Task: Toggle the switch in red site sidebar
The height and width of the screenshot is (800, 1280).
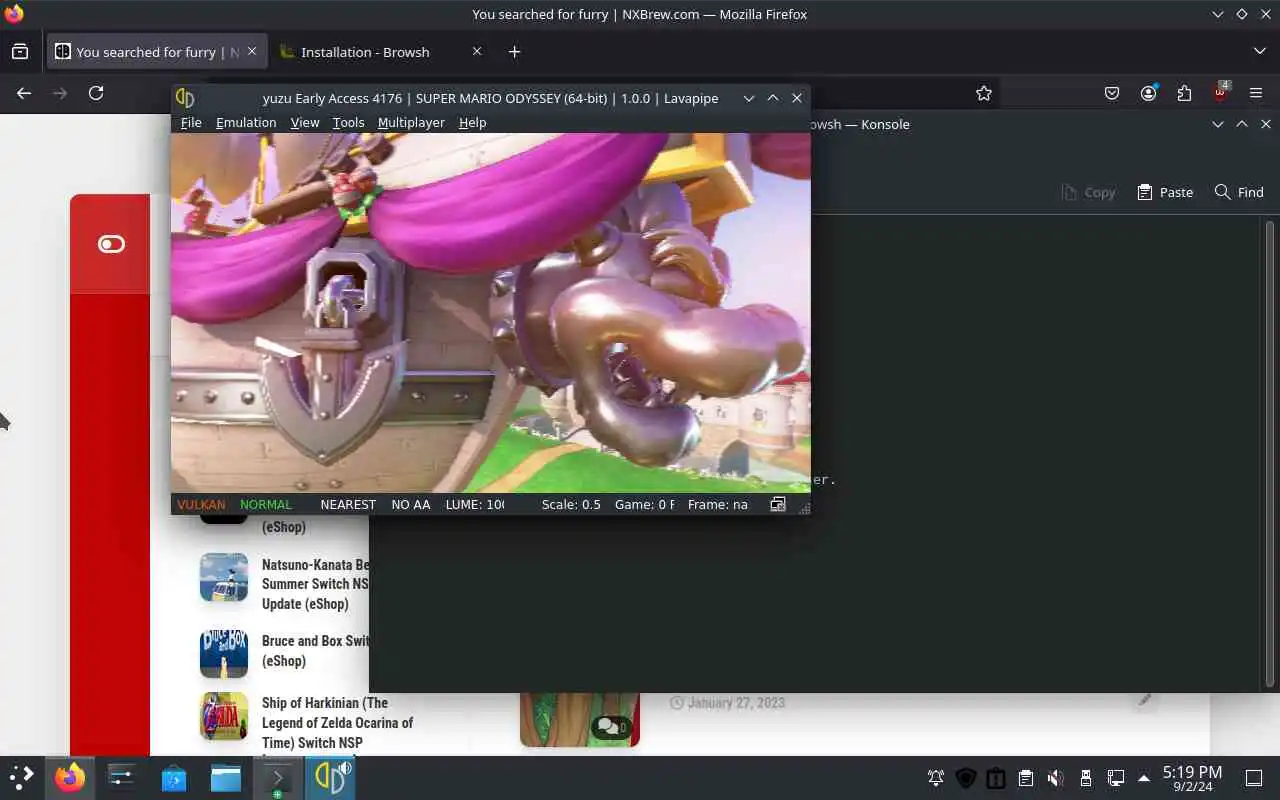Action: (111, 244)
